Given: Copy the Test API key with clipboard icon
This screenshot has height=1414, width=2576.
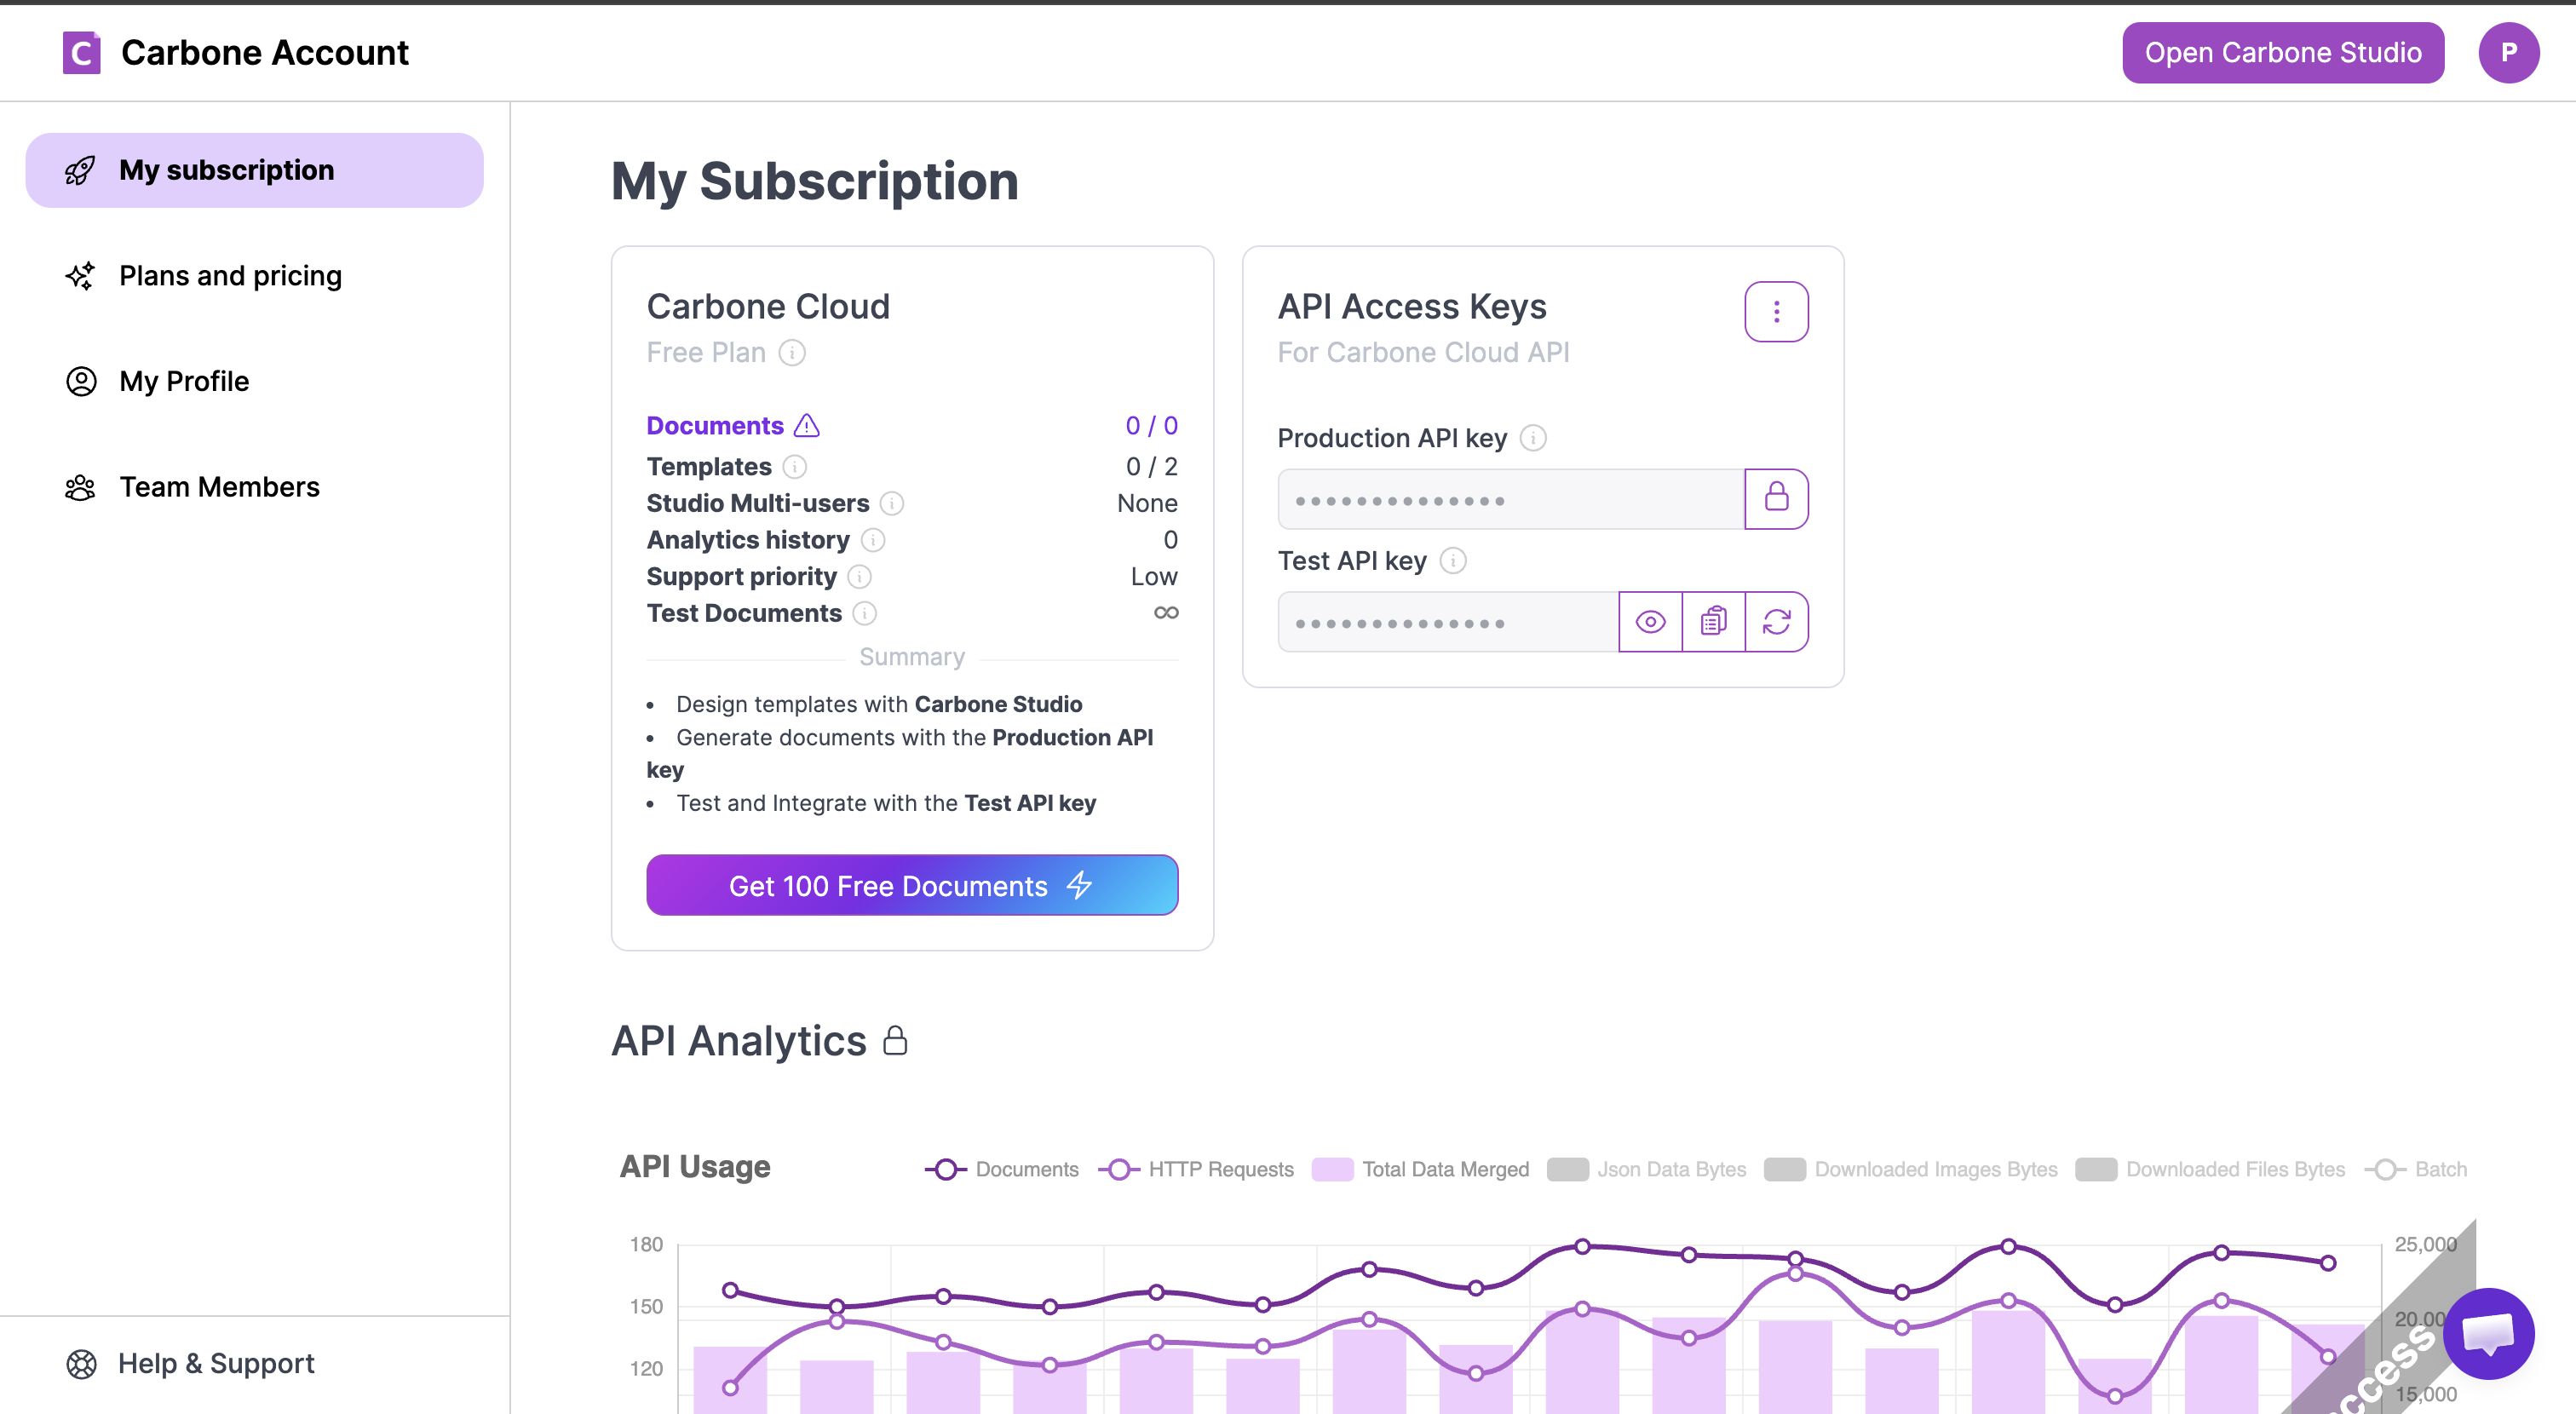Looking at the screenshot, I should tap(1713, 621).
